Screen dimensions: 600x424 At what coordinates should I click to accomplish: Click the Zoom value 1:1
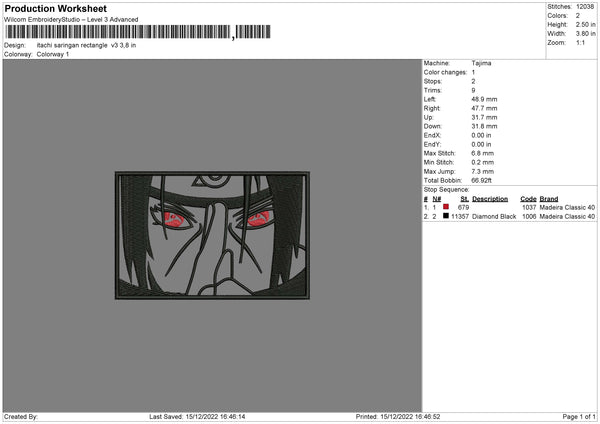pyautogui.click(x=580, y=42)
